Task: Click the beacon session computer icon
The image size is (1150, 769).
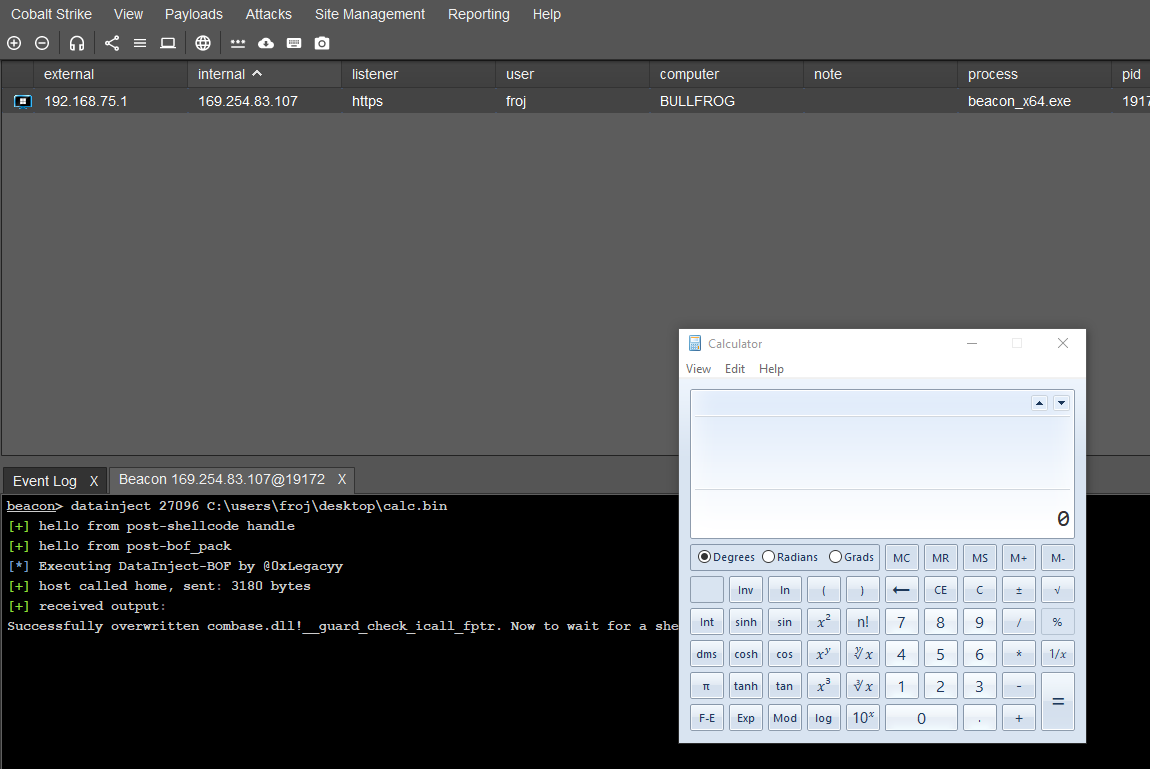Action: coord(23,101)
